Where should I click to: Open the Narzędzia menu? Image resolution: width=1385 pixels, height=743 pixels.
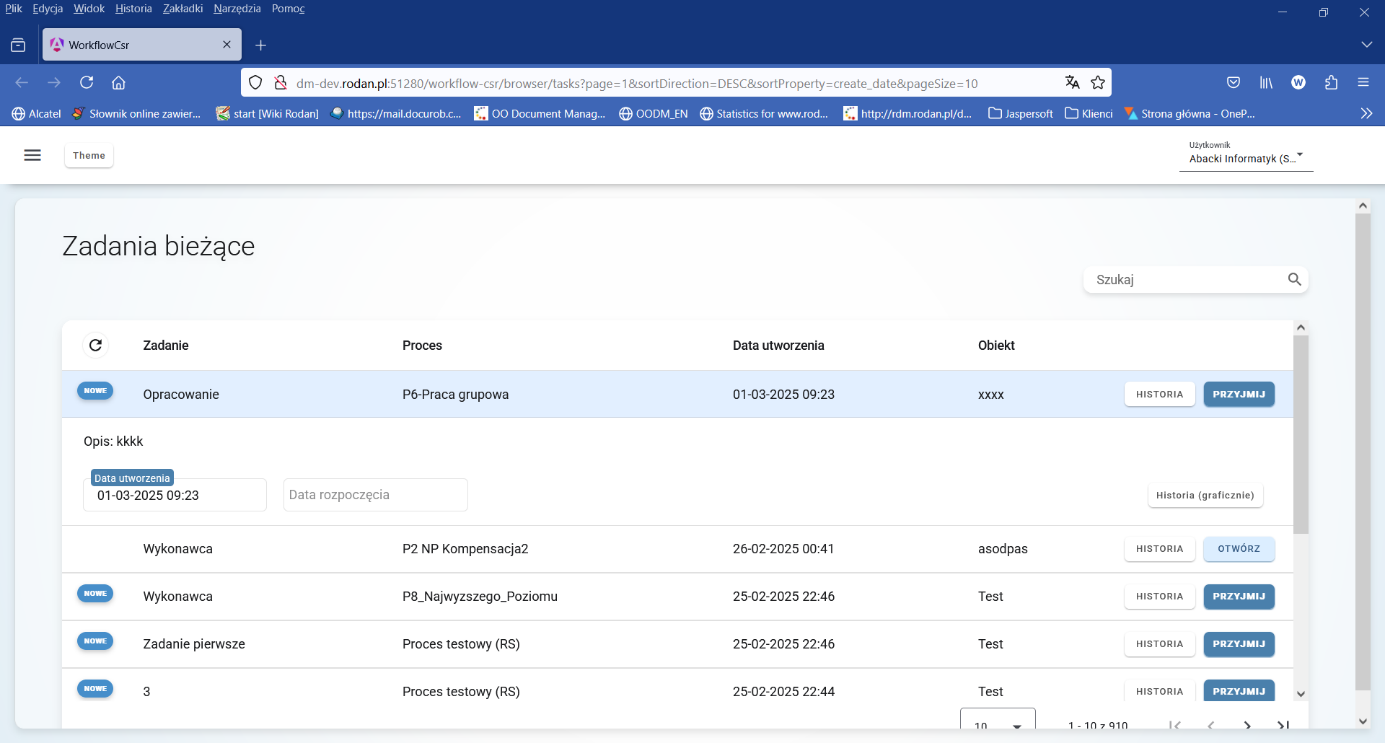236,8
